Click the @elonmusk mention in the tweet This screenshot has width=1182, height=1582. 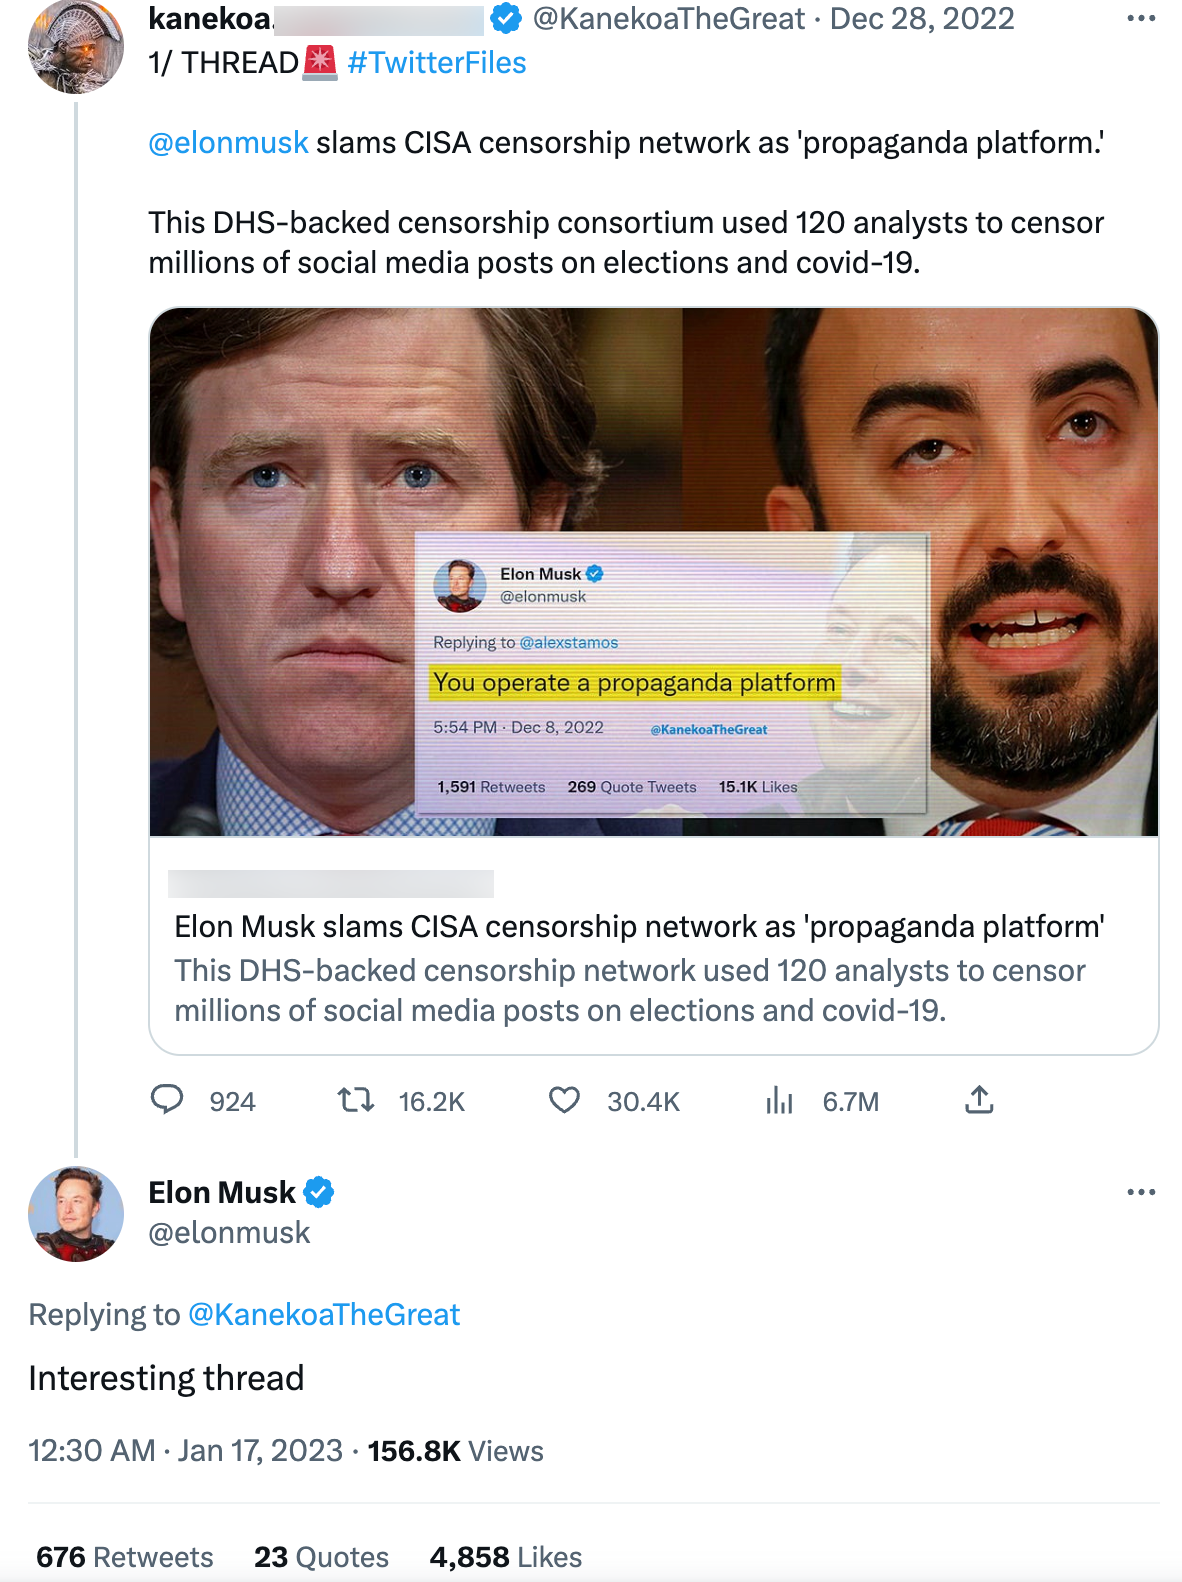coord(228,143)
